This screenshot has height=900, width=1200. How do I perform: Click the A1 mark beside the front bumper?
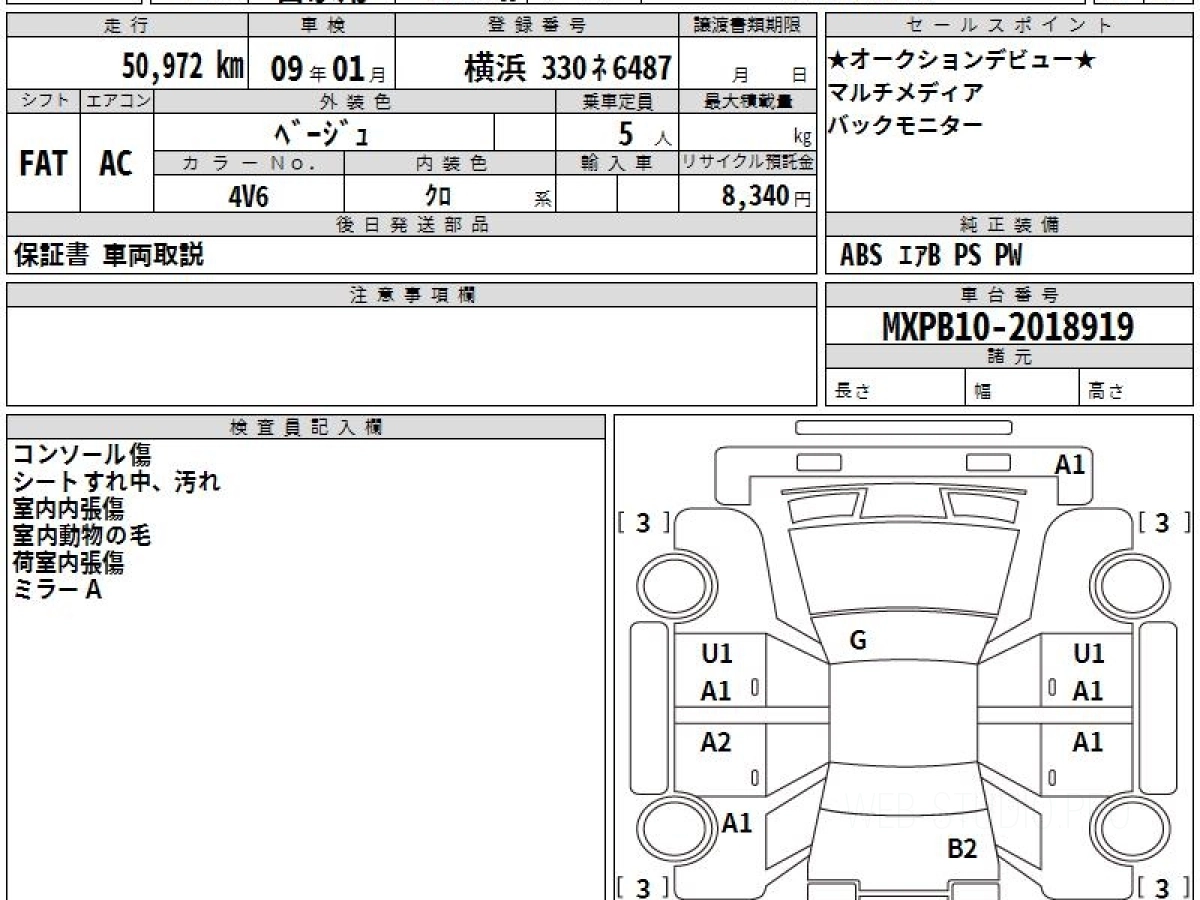(x=1070, y=464)
